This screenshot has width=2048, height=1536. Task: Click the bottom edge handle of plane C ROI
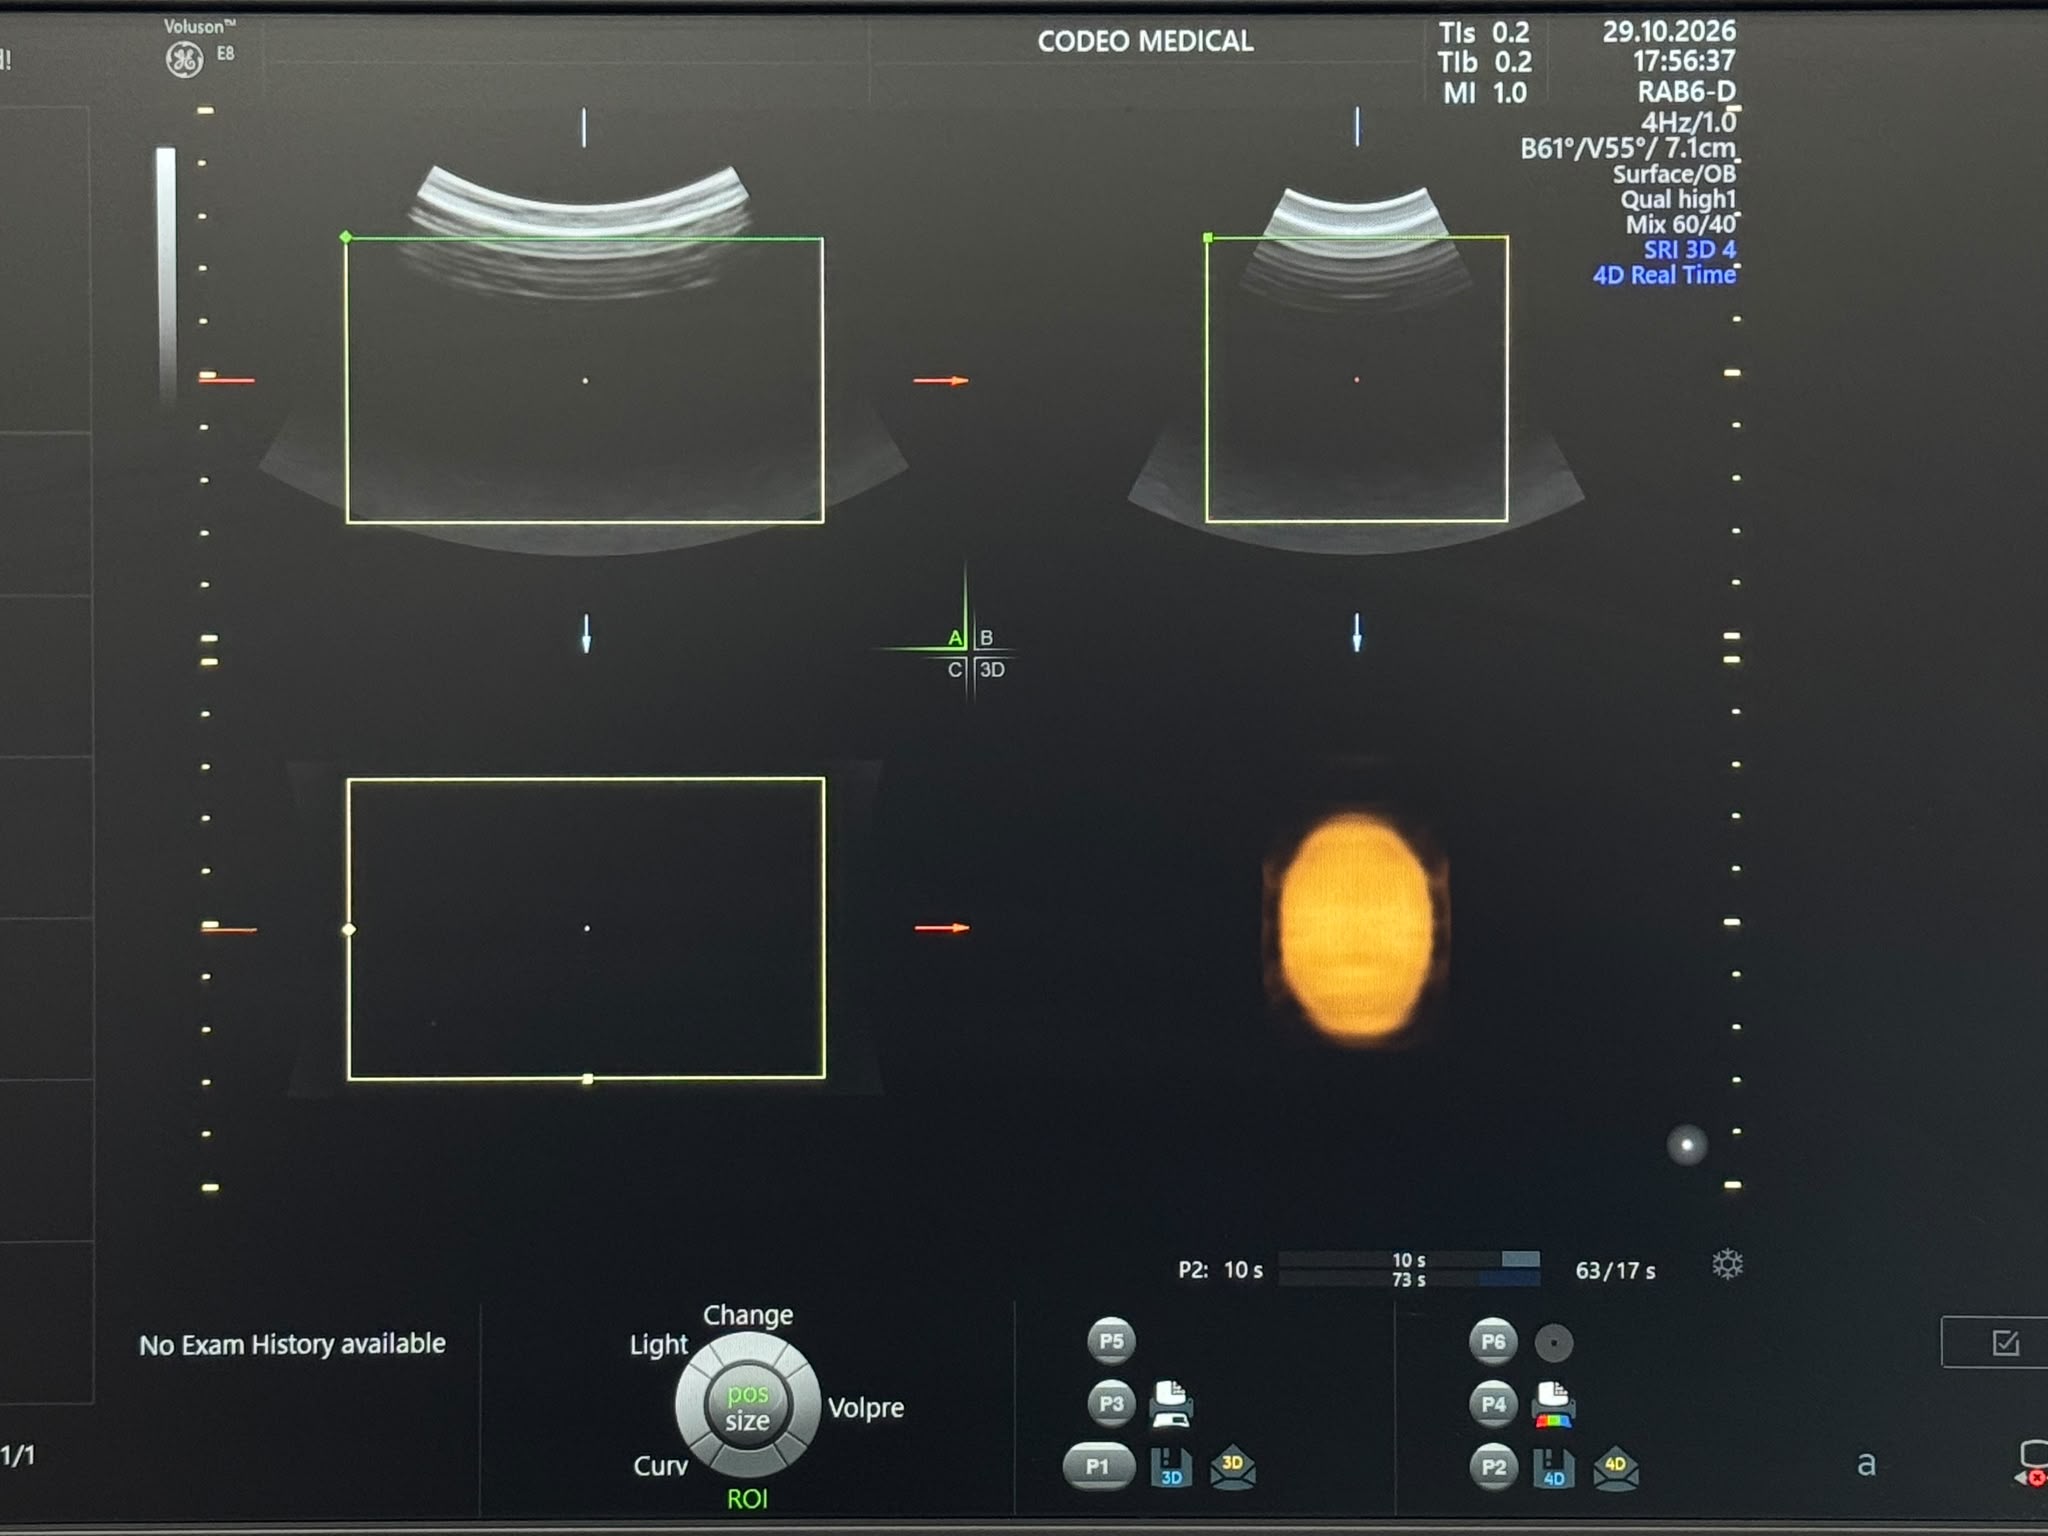pyautogui.click(x=588, y=1079)
